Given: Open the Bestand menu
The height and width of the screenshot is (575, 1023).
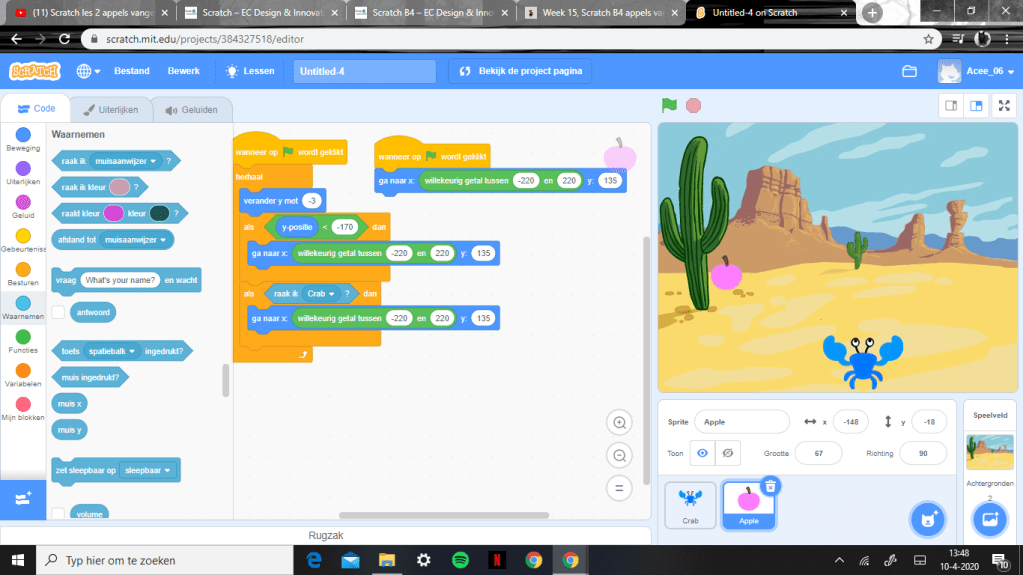Looking at the screenshot, I should click(x=132, y=71).
